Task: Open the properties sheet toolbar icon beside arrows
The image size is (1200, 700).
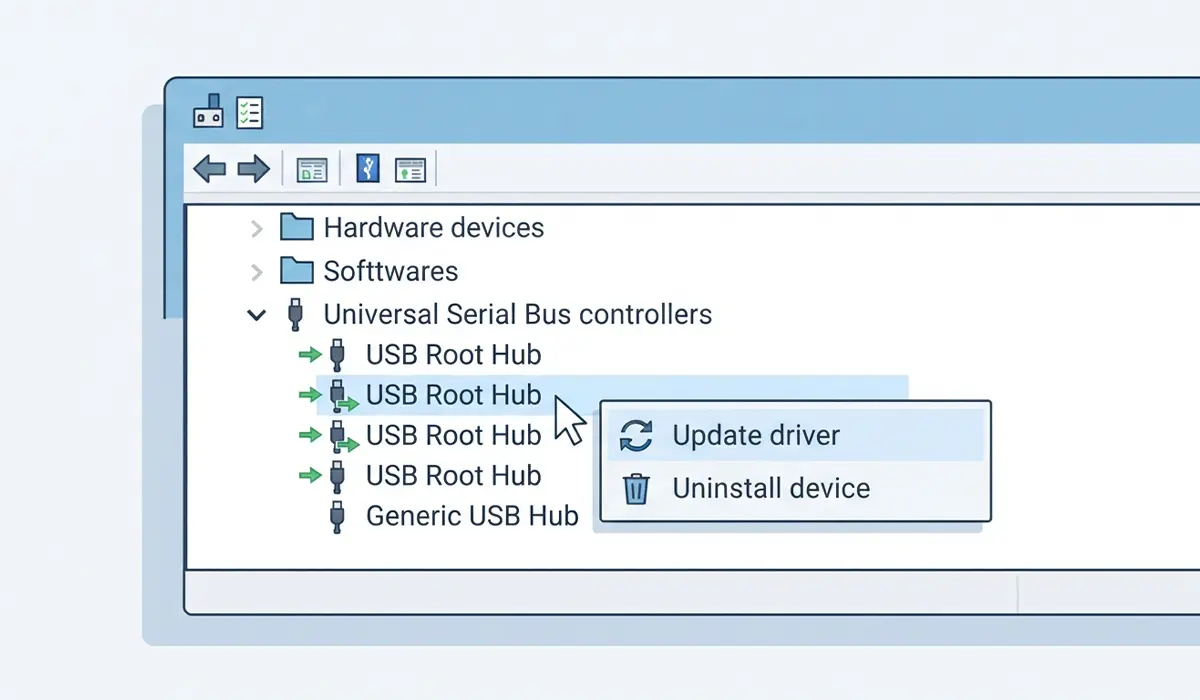Action: [x=312, y=171]
